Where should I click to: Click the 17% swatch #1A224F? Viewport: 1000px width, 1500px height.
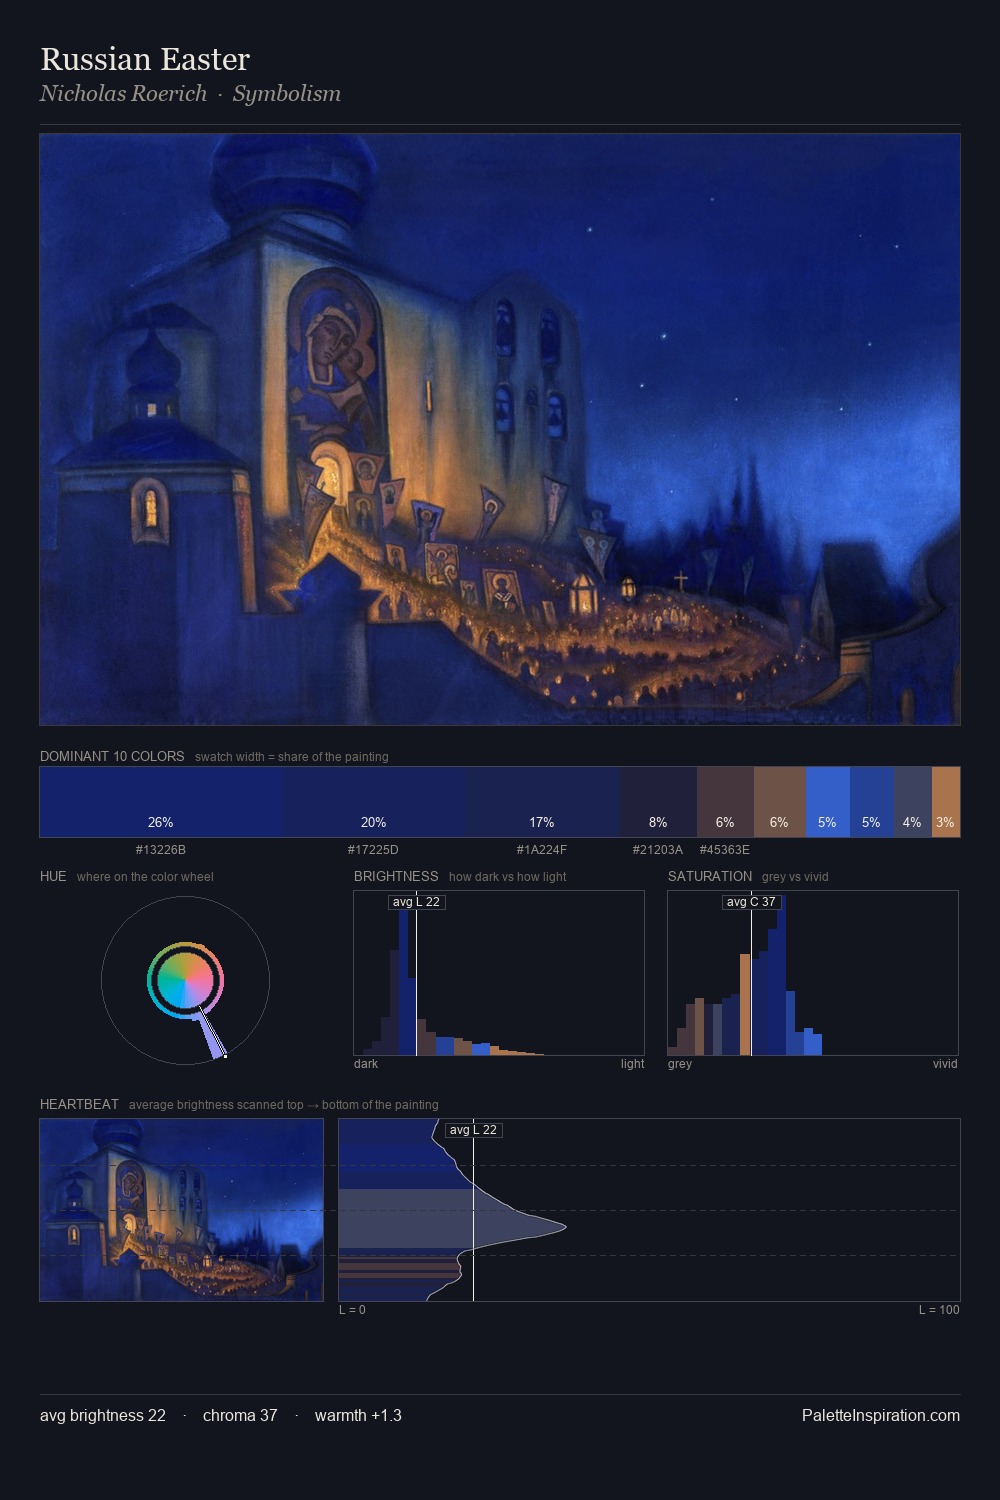pyautogui.click(x=541, y=802)
